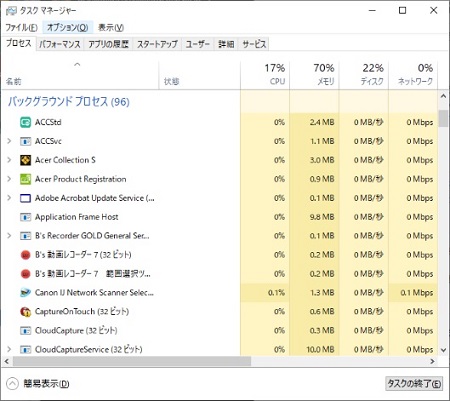The image size is (450, 401).
Task: Click the Application Frame Host icon
Action: (25, 217)
